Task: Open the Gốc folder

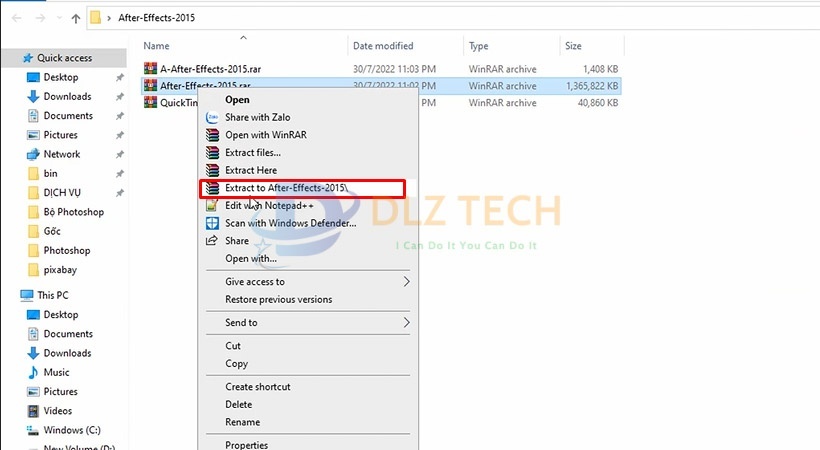Action: pos(52,231)
